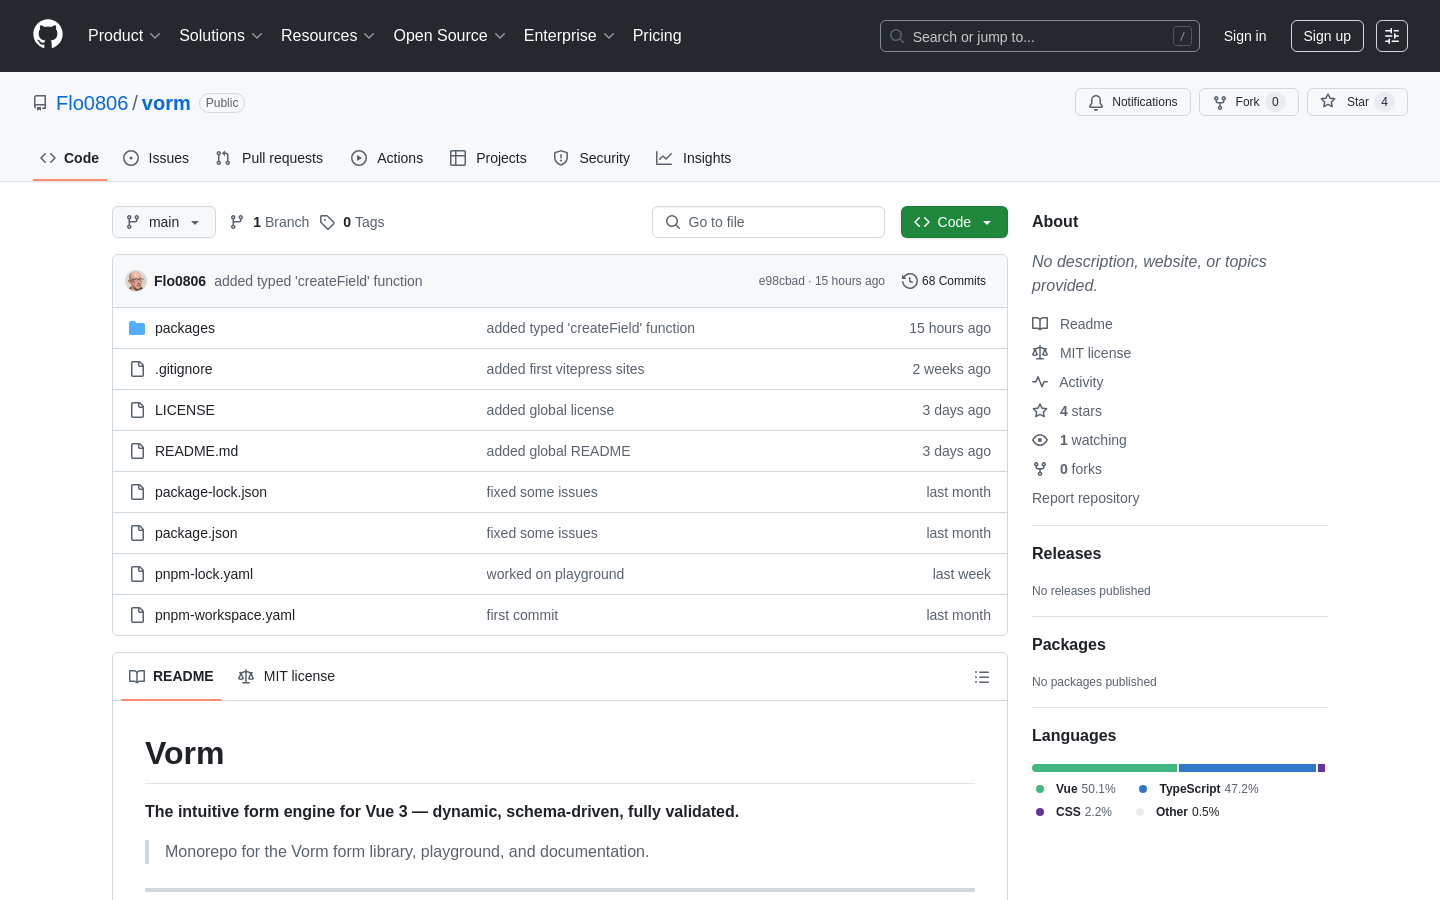Focus the Search or jump to field
This screenshot has height=900, width=1440.
1040,36
